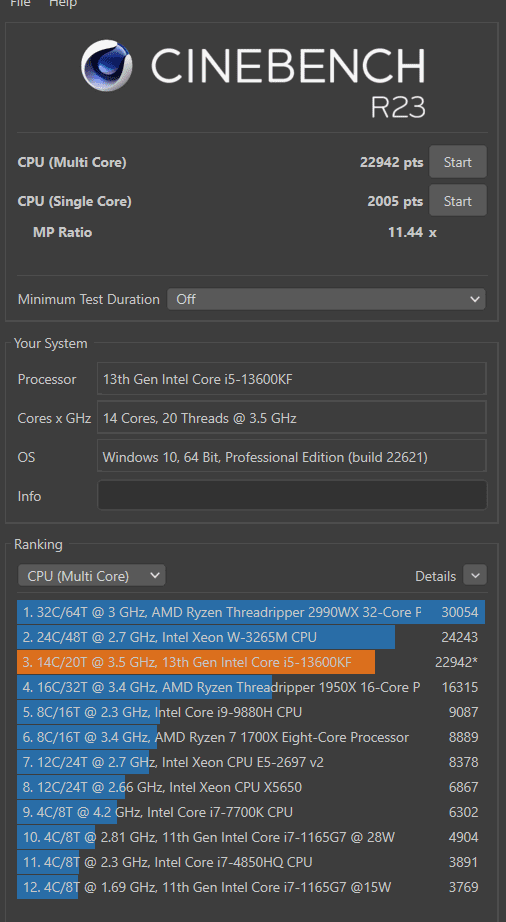The image size is (506, 922).
Task: Select the i7-1165G7 @15W ranking entry
Action: (251, 887)
